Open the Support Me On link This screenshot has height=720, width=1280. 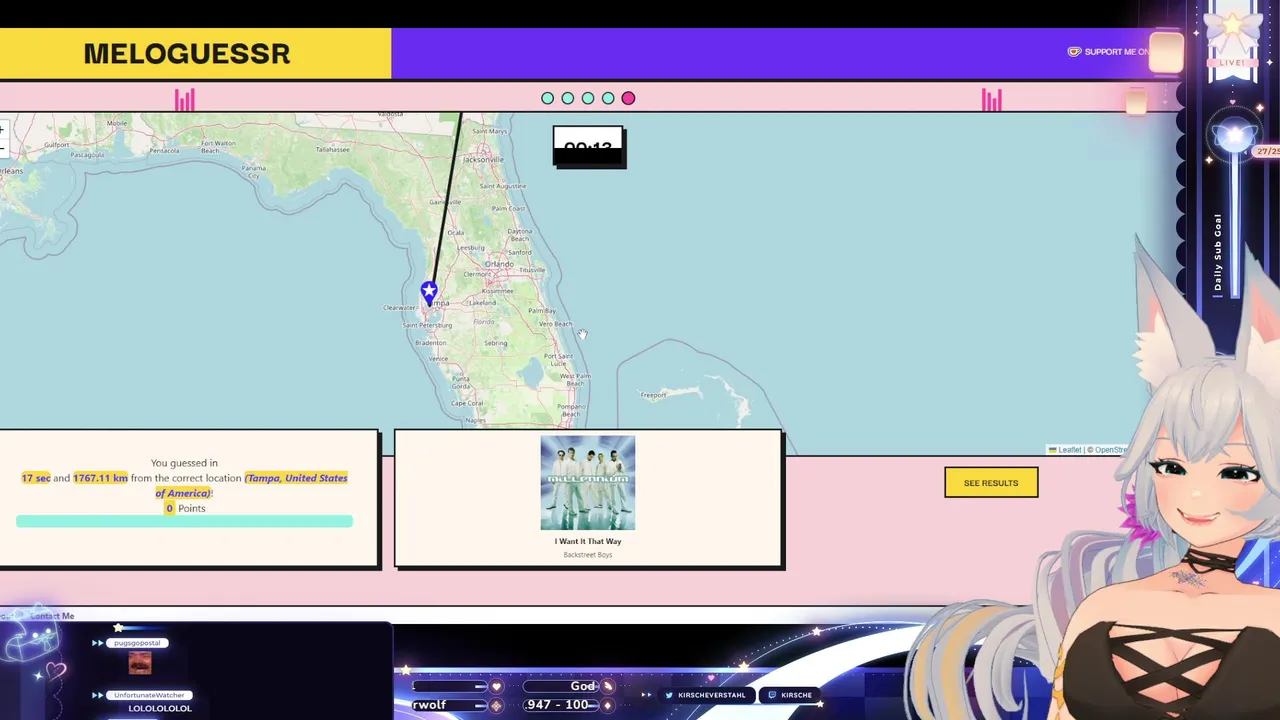point(1109,52)
